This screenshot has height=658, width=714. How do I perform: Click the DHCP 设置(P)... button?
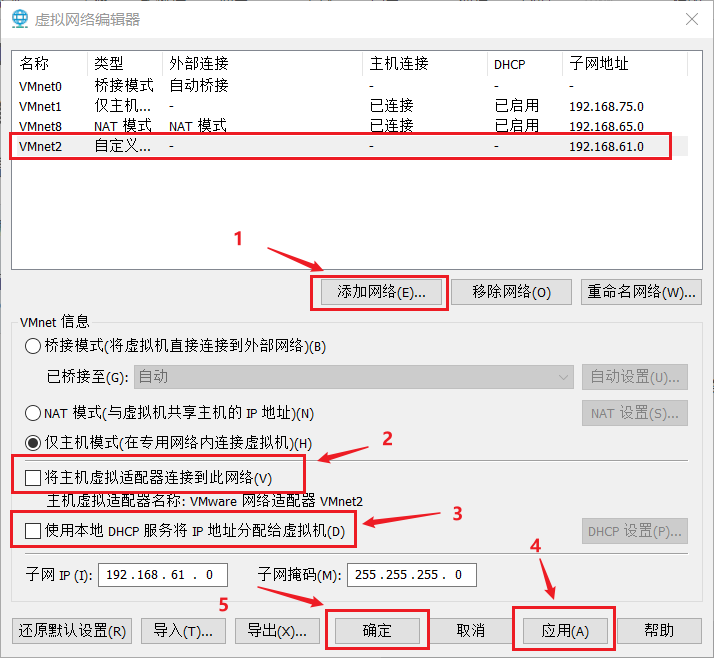635,531
